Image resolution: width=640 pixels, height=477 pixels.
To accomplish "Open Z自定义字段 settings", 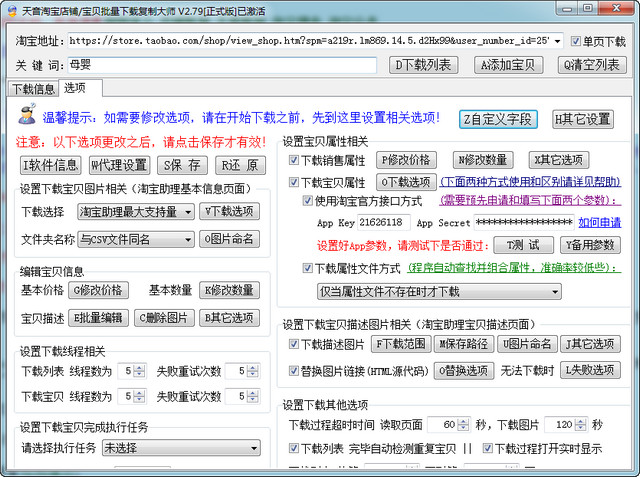I will pyautogui.click(x=499, y=119).
